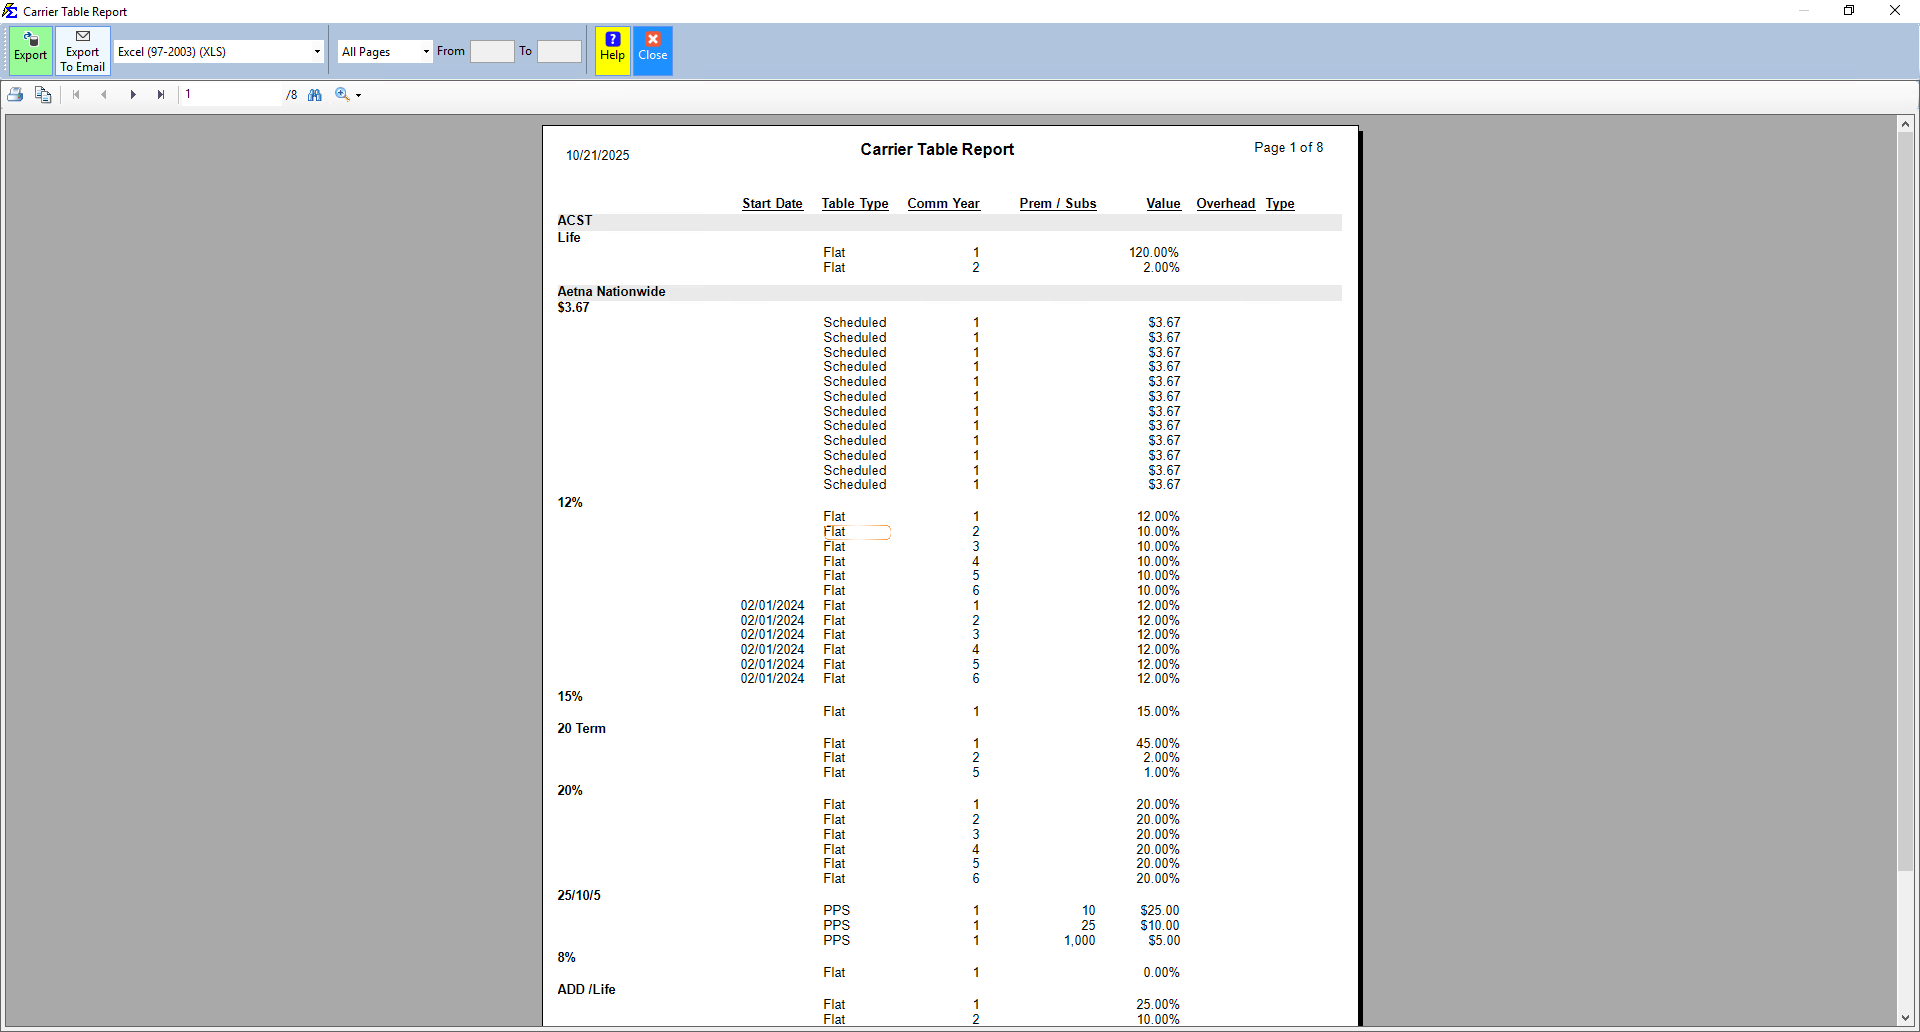Viewport: 1920px width, 1032px height.
Task: Open the export format dropdown
Action: pyautogui.click(x=316, y=51)
